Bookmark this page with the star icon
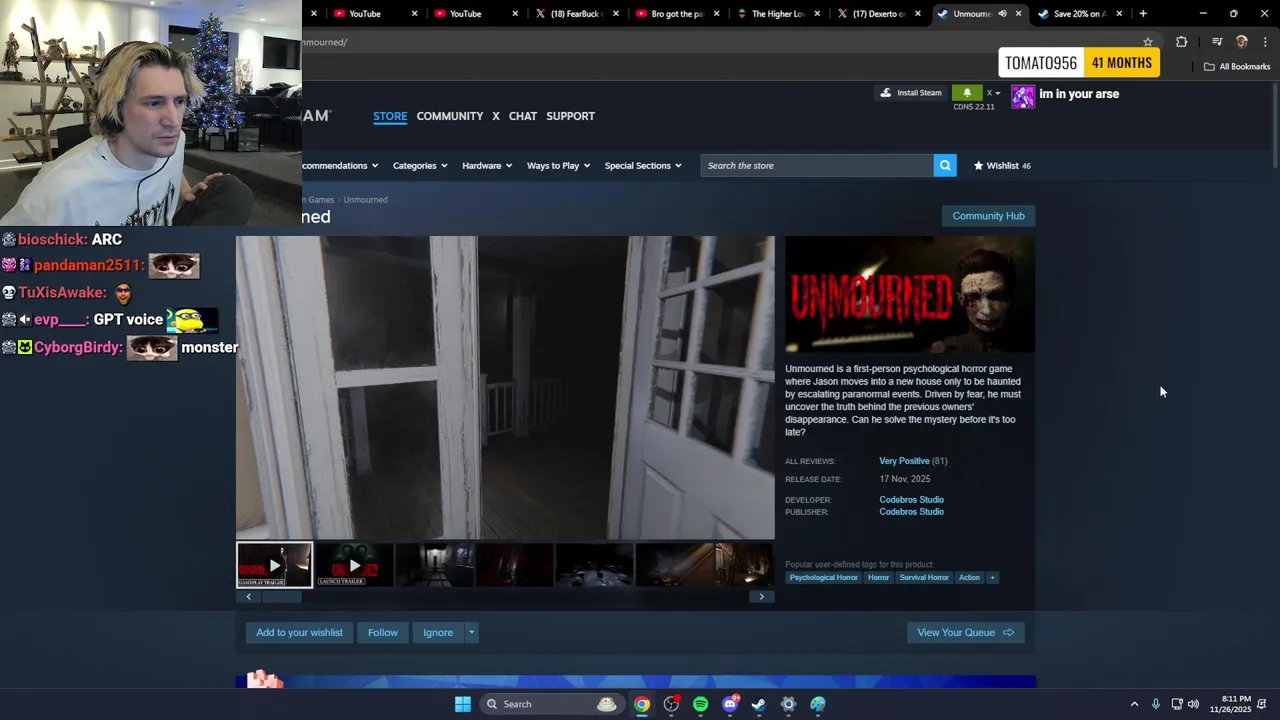This screenshot has width=1280, height=720. 1148,42
